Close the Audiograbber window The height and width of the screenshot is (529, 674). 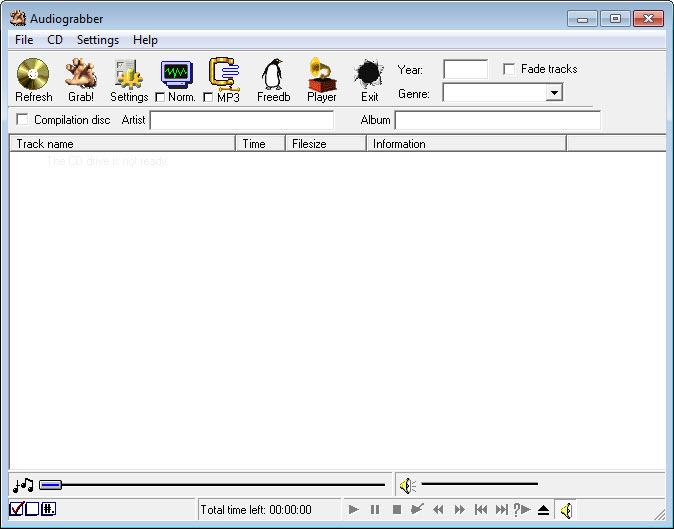pyautogui.click(x=648, y=19)
